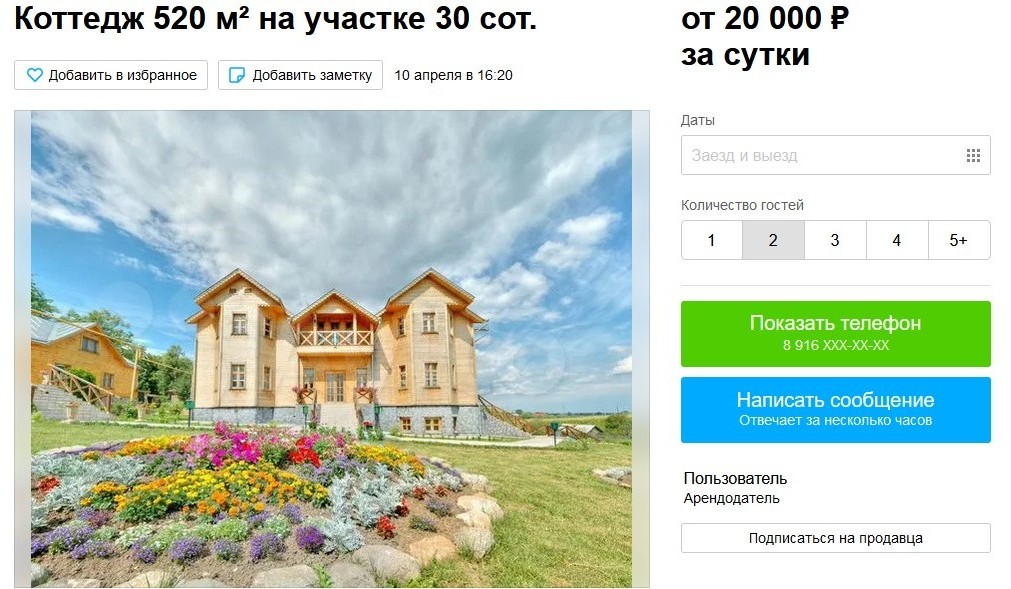Screen dimensions: 1011x589
Task: Click Подписаться на продавца button
Action: click(x=836, y=538)
